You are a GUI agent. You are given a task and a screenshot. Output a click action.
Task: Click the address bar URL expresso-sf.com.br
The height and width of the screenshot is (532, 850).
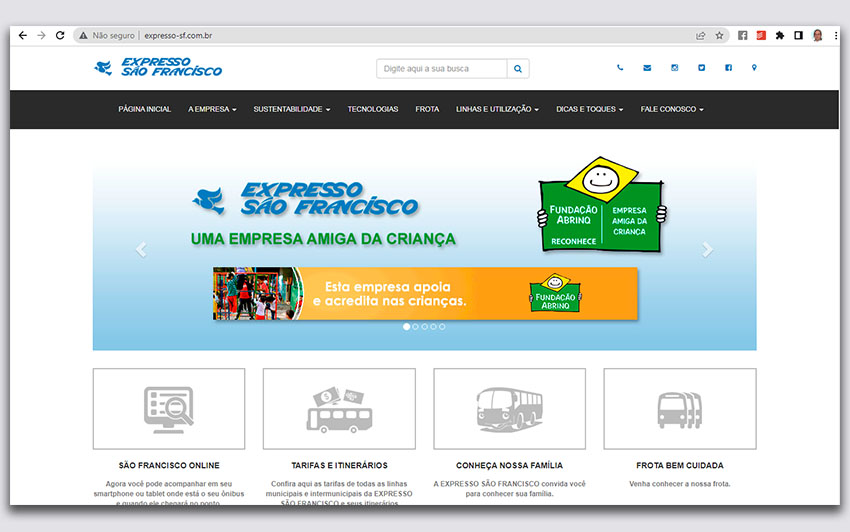(178, 35)
